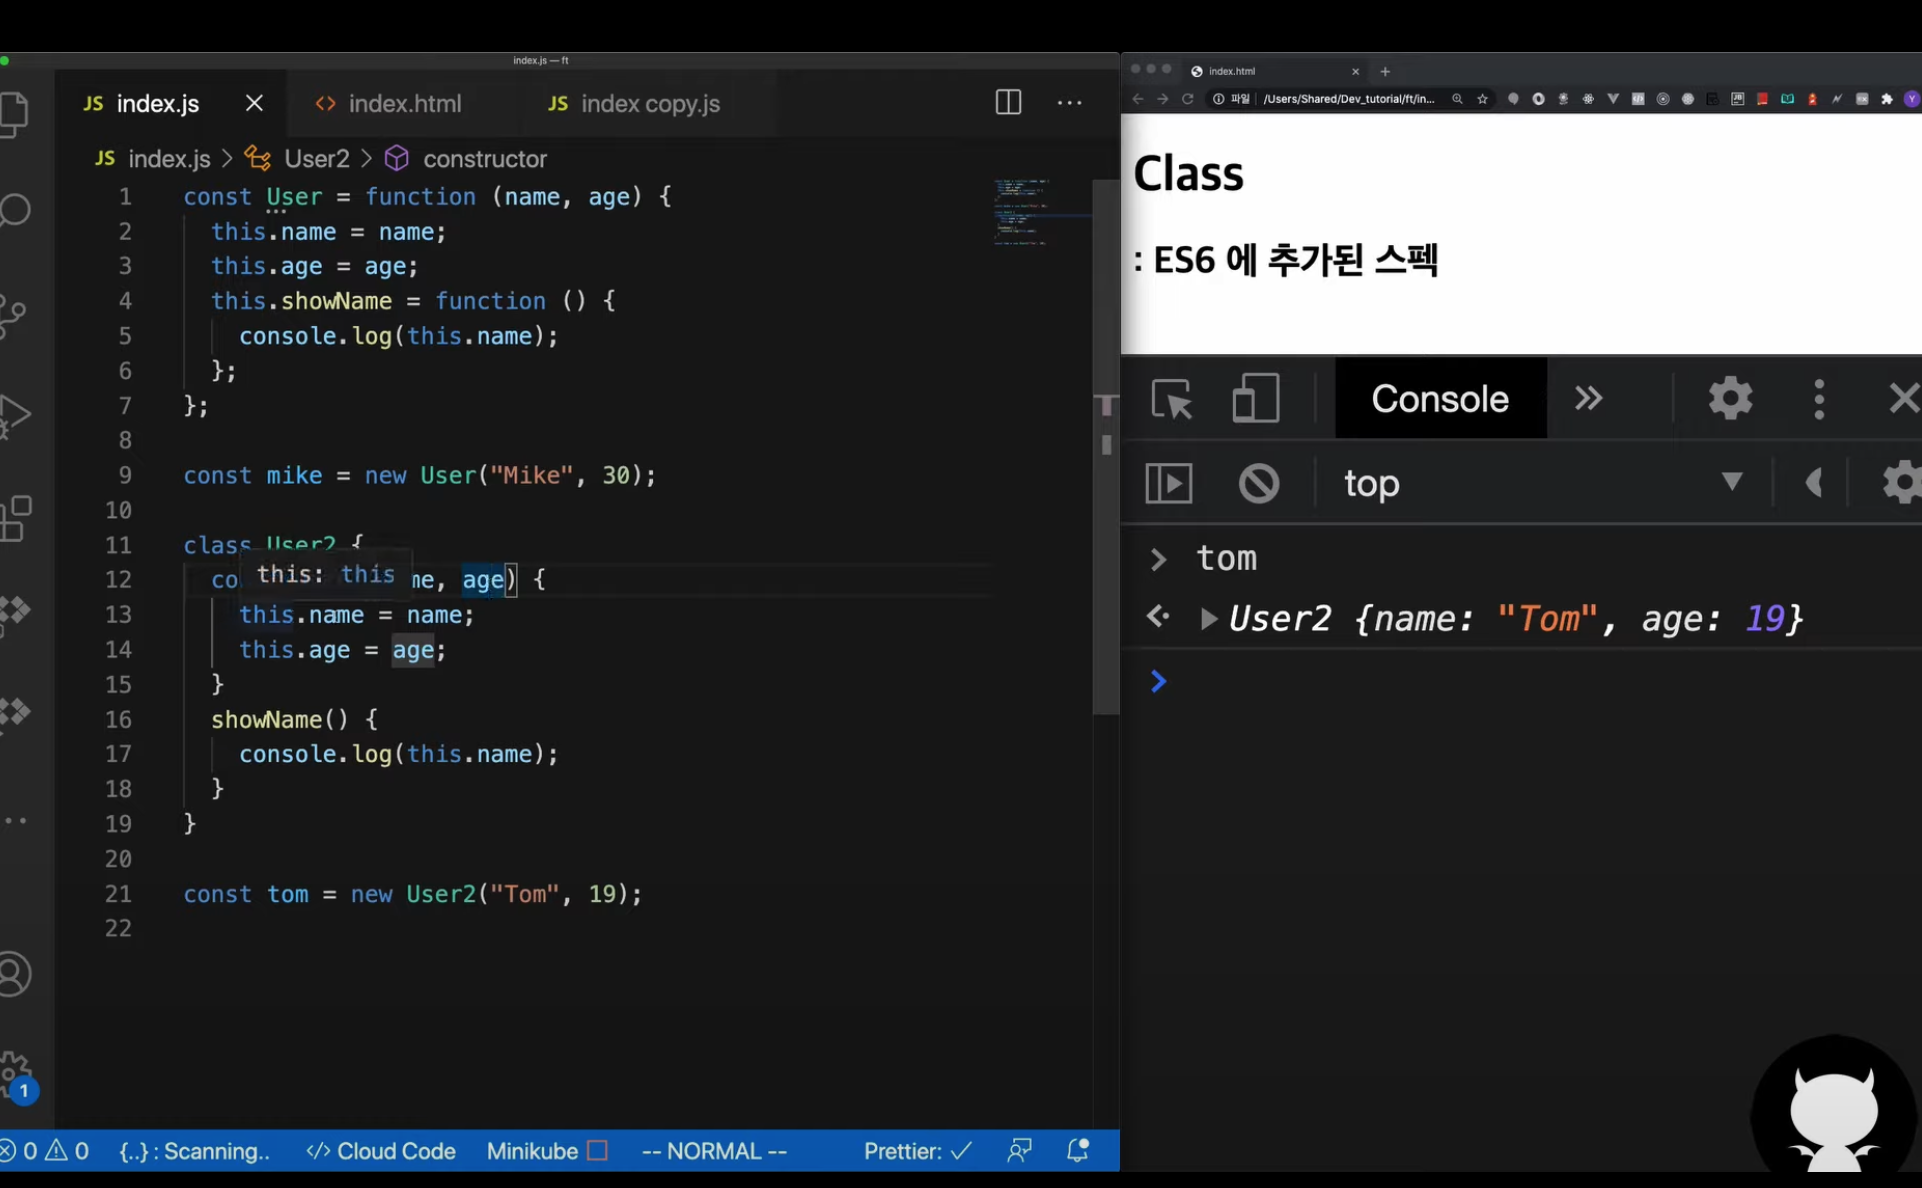Open the console settings gear
This screenshot has width=1922, height=1188.
point(1901,483)
